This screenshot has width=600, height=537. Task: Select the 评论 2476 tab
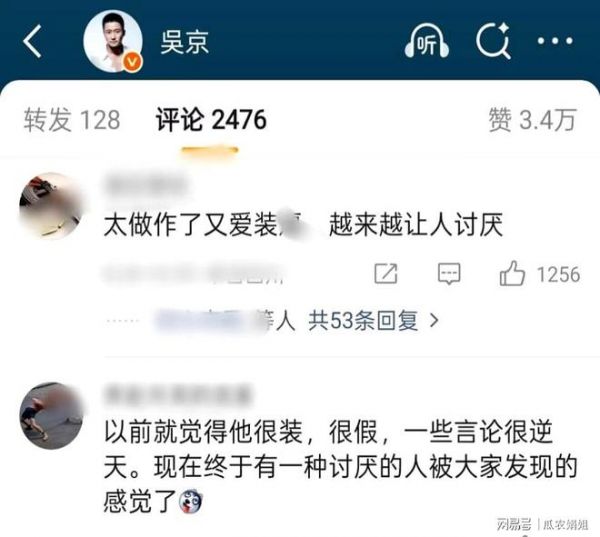click(x=211, y=120)
